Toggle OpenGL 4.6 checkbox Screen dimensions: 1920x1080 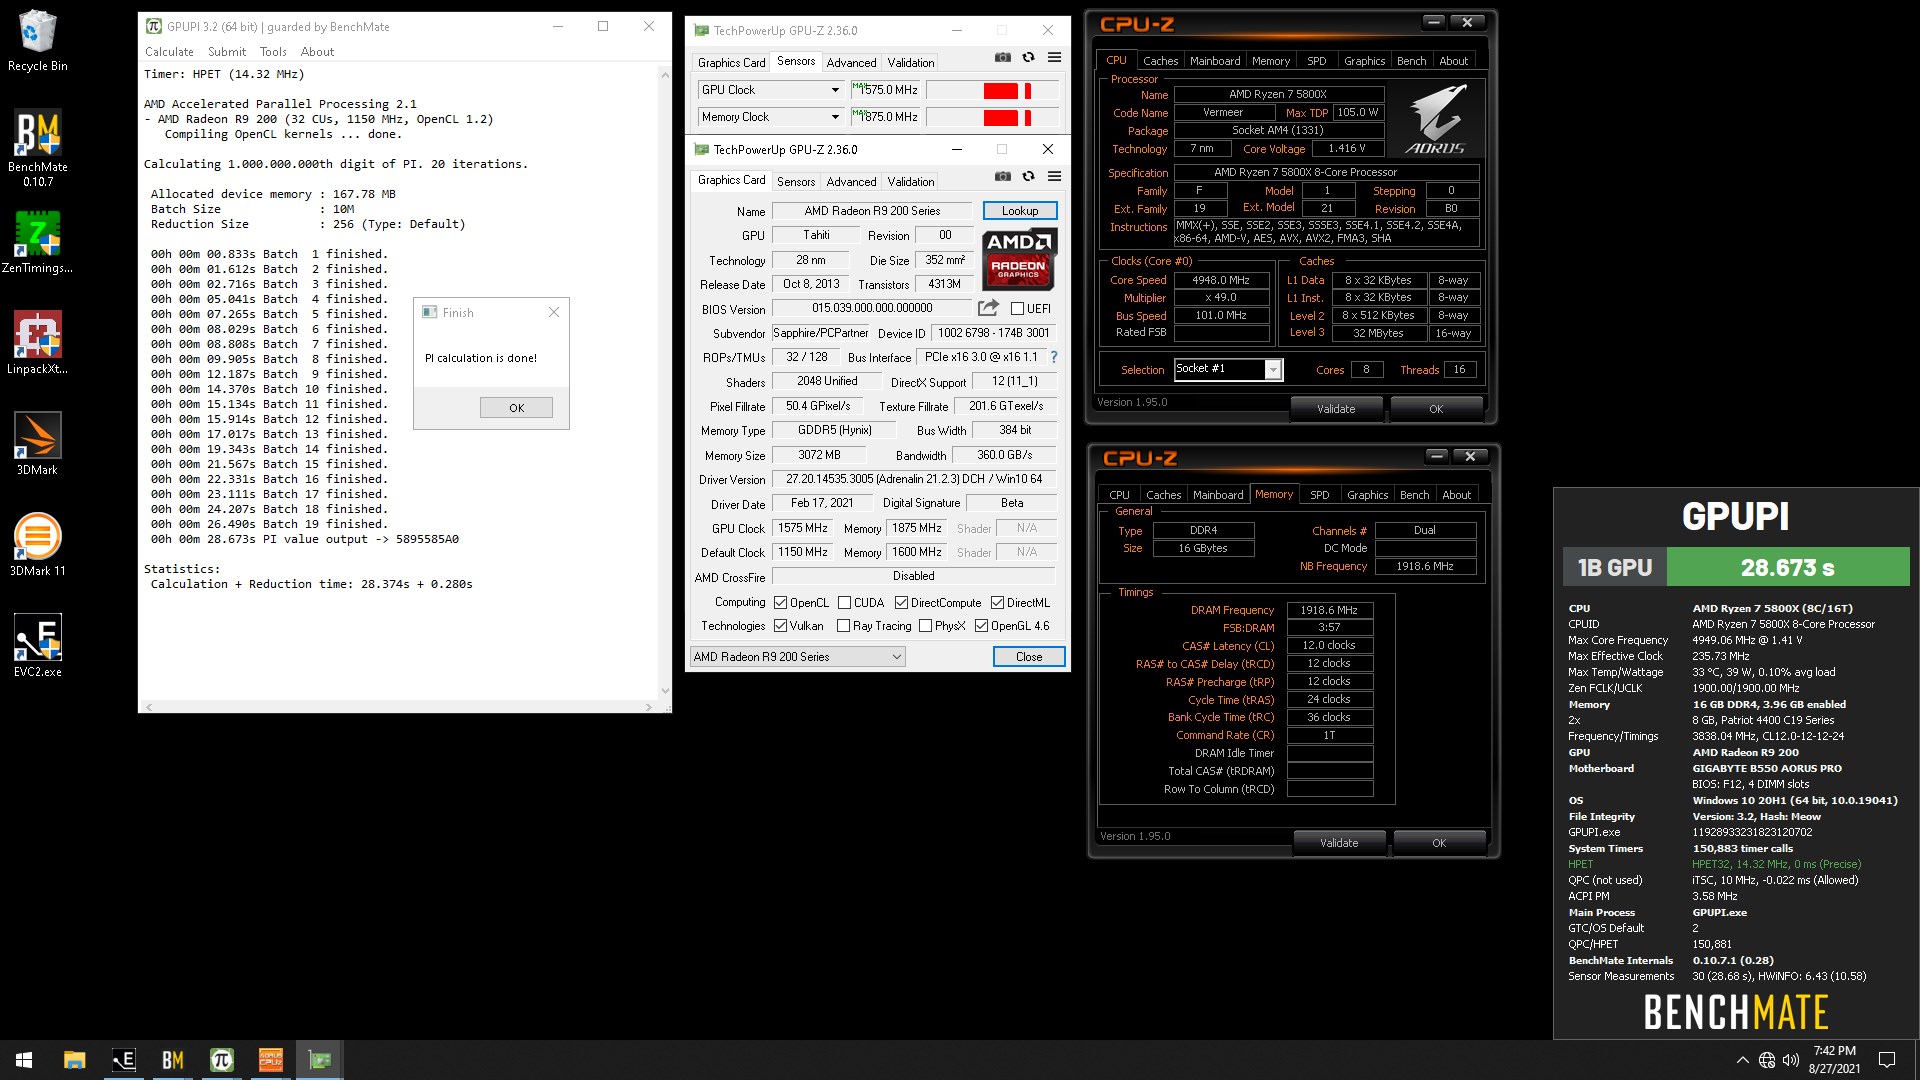click(x=981, y=626)
